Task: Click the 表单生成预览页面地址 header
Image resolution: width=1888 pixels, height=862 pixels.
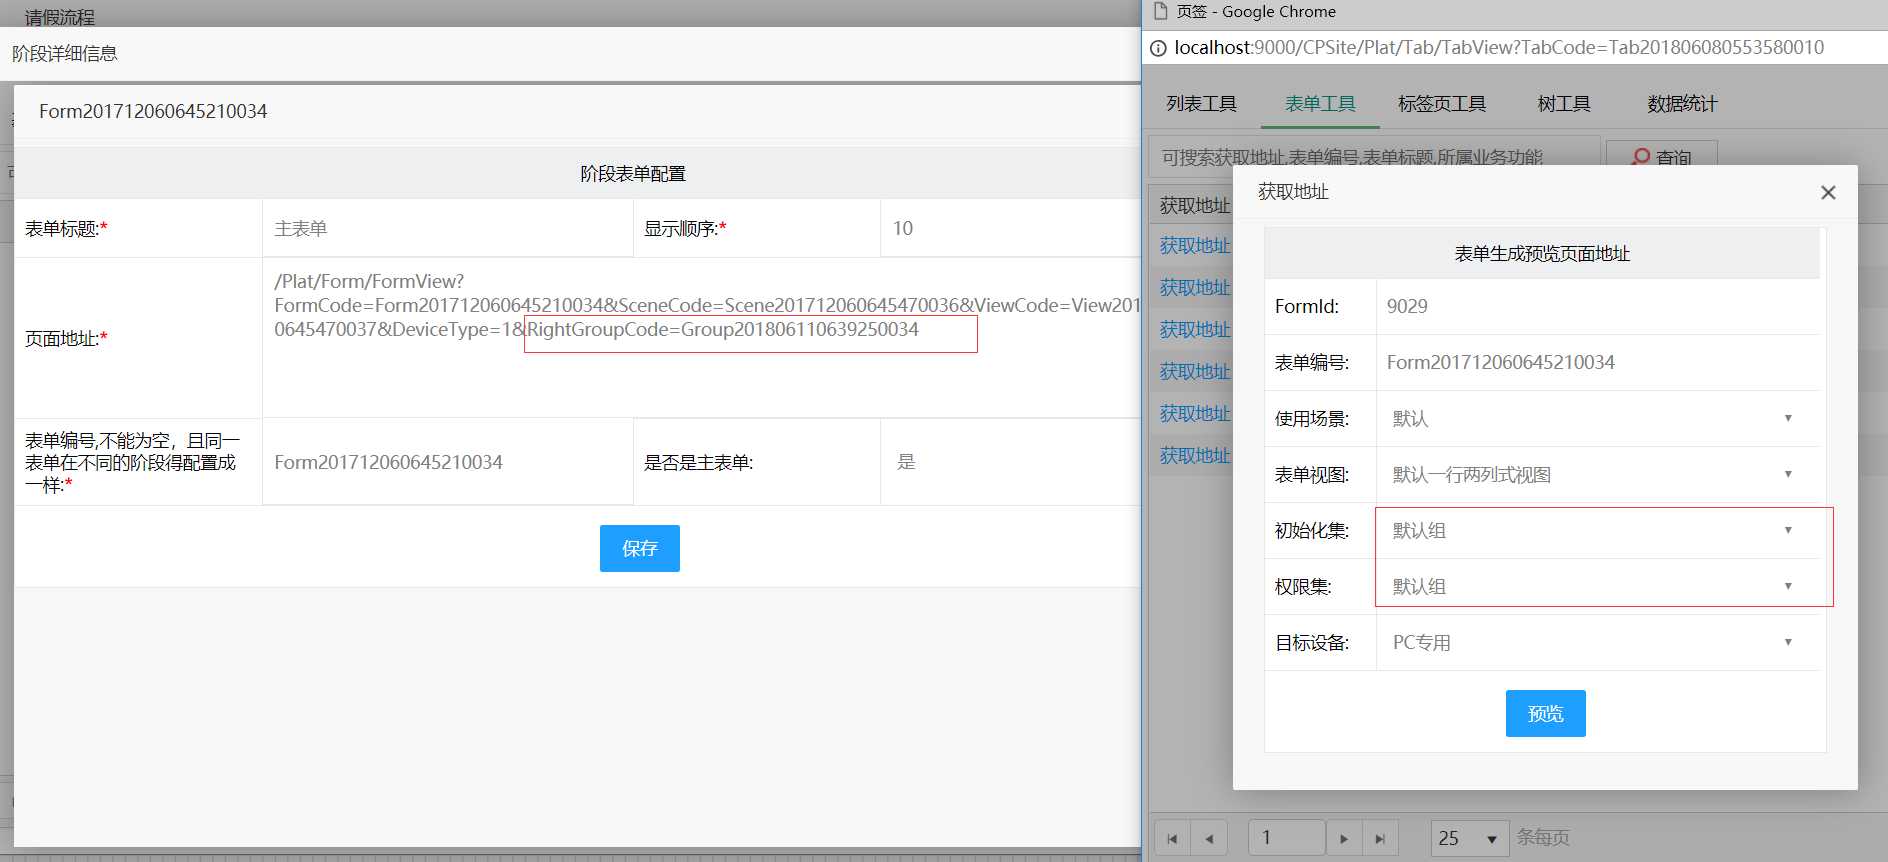Action: (1542, 254)
